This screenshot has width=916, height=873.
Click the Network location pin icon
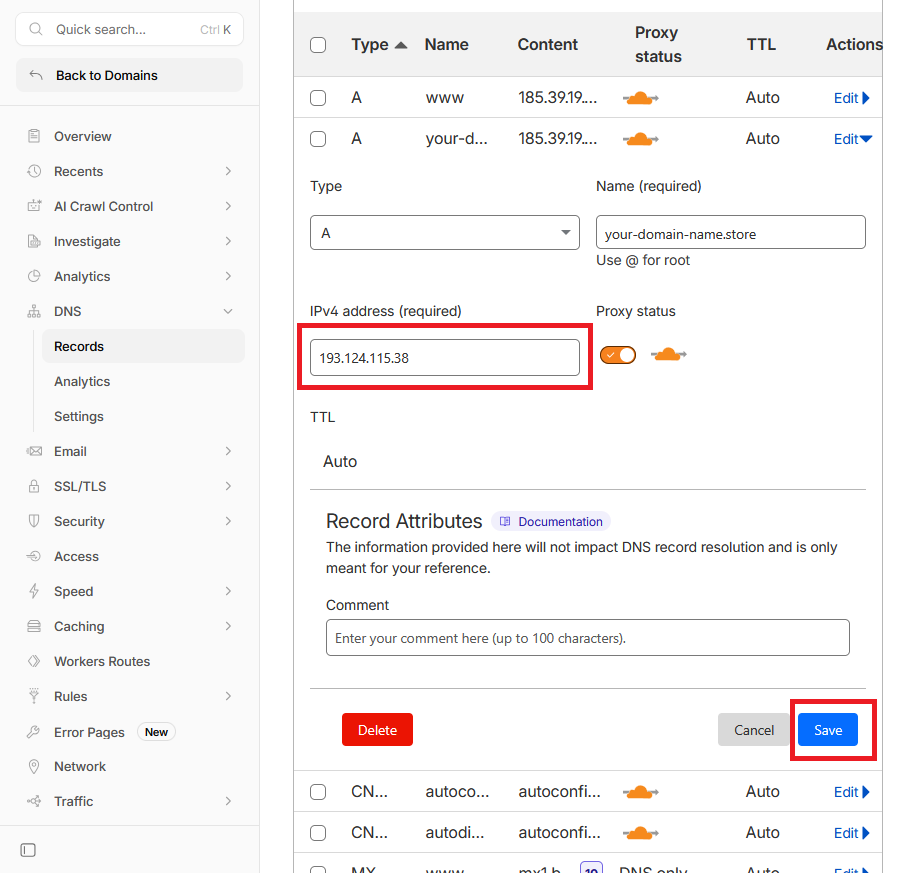[x=34, y=767]
